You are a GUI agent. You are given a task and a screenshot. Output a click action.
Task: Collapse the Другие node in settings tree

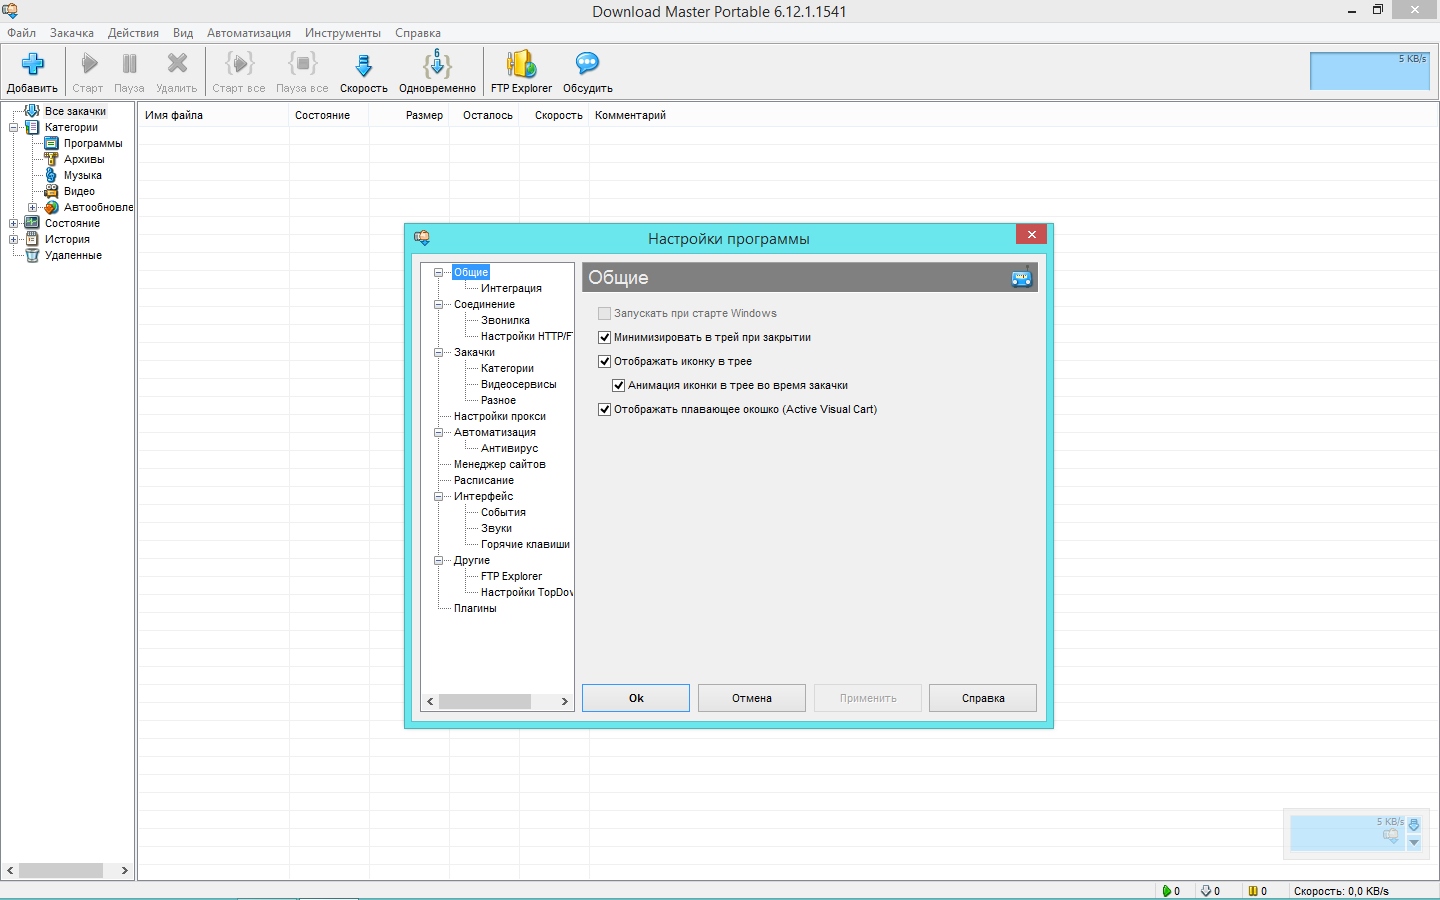438,560
